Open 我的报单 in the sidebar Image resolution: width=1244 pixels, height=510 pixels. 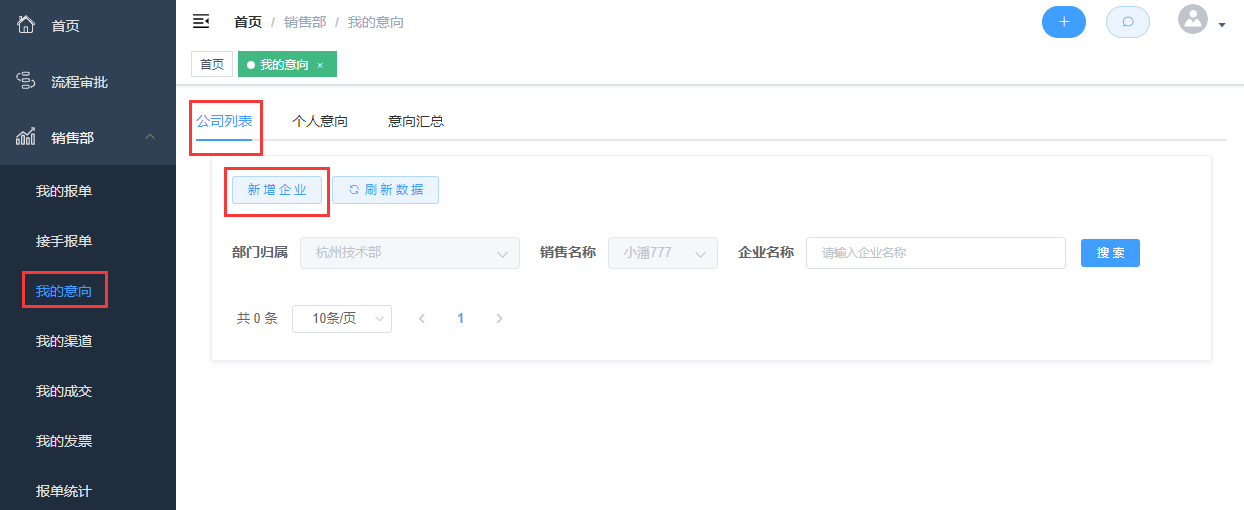[x=64, y=191]
